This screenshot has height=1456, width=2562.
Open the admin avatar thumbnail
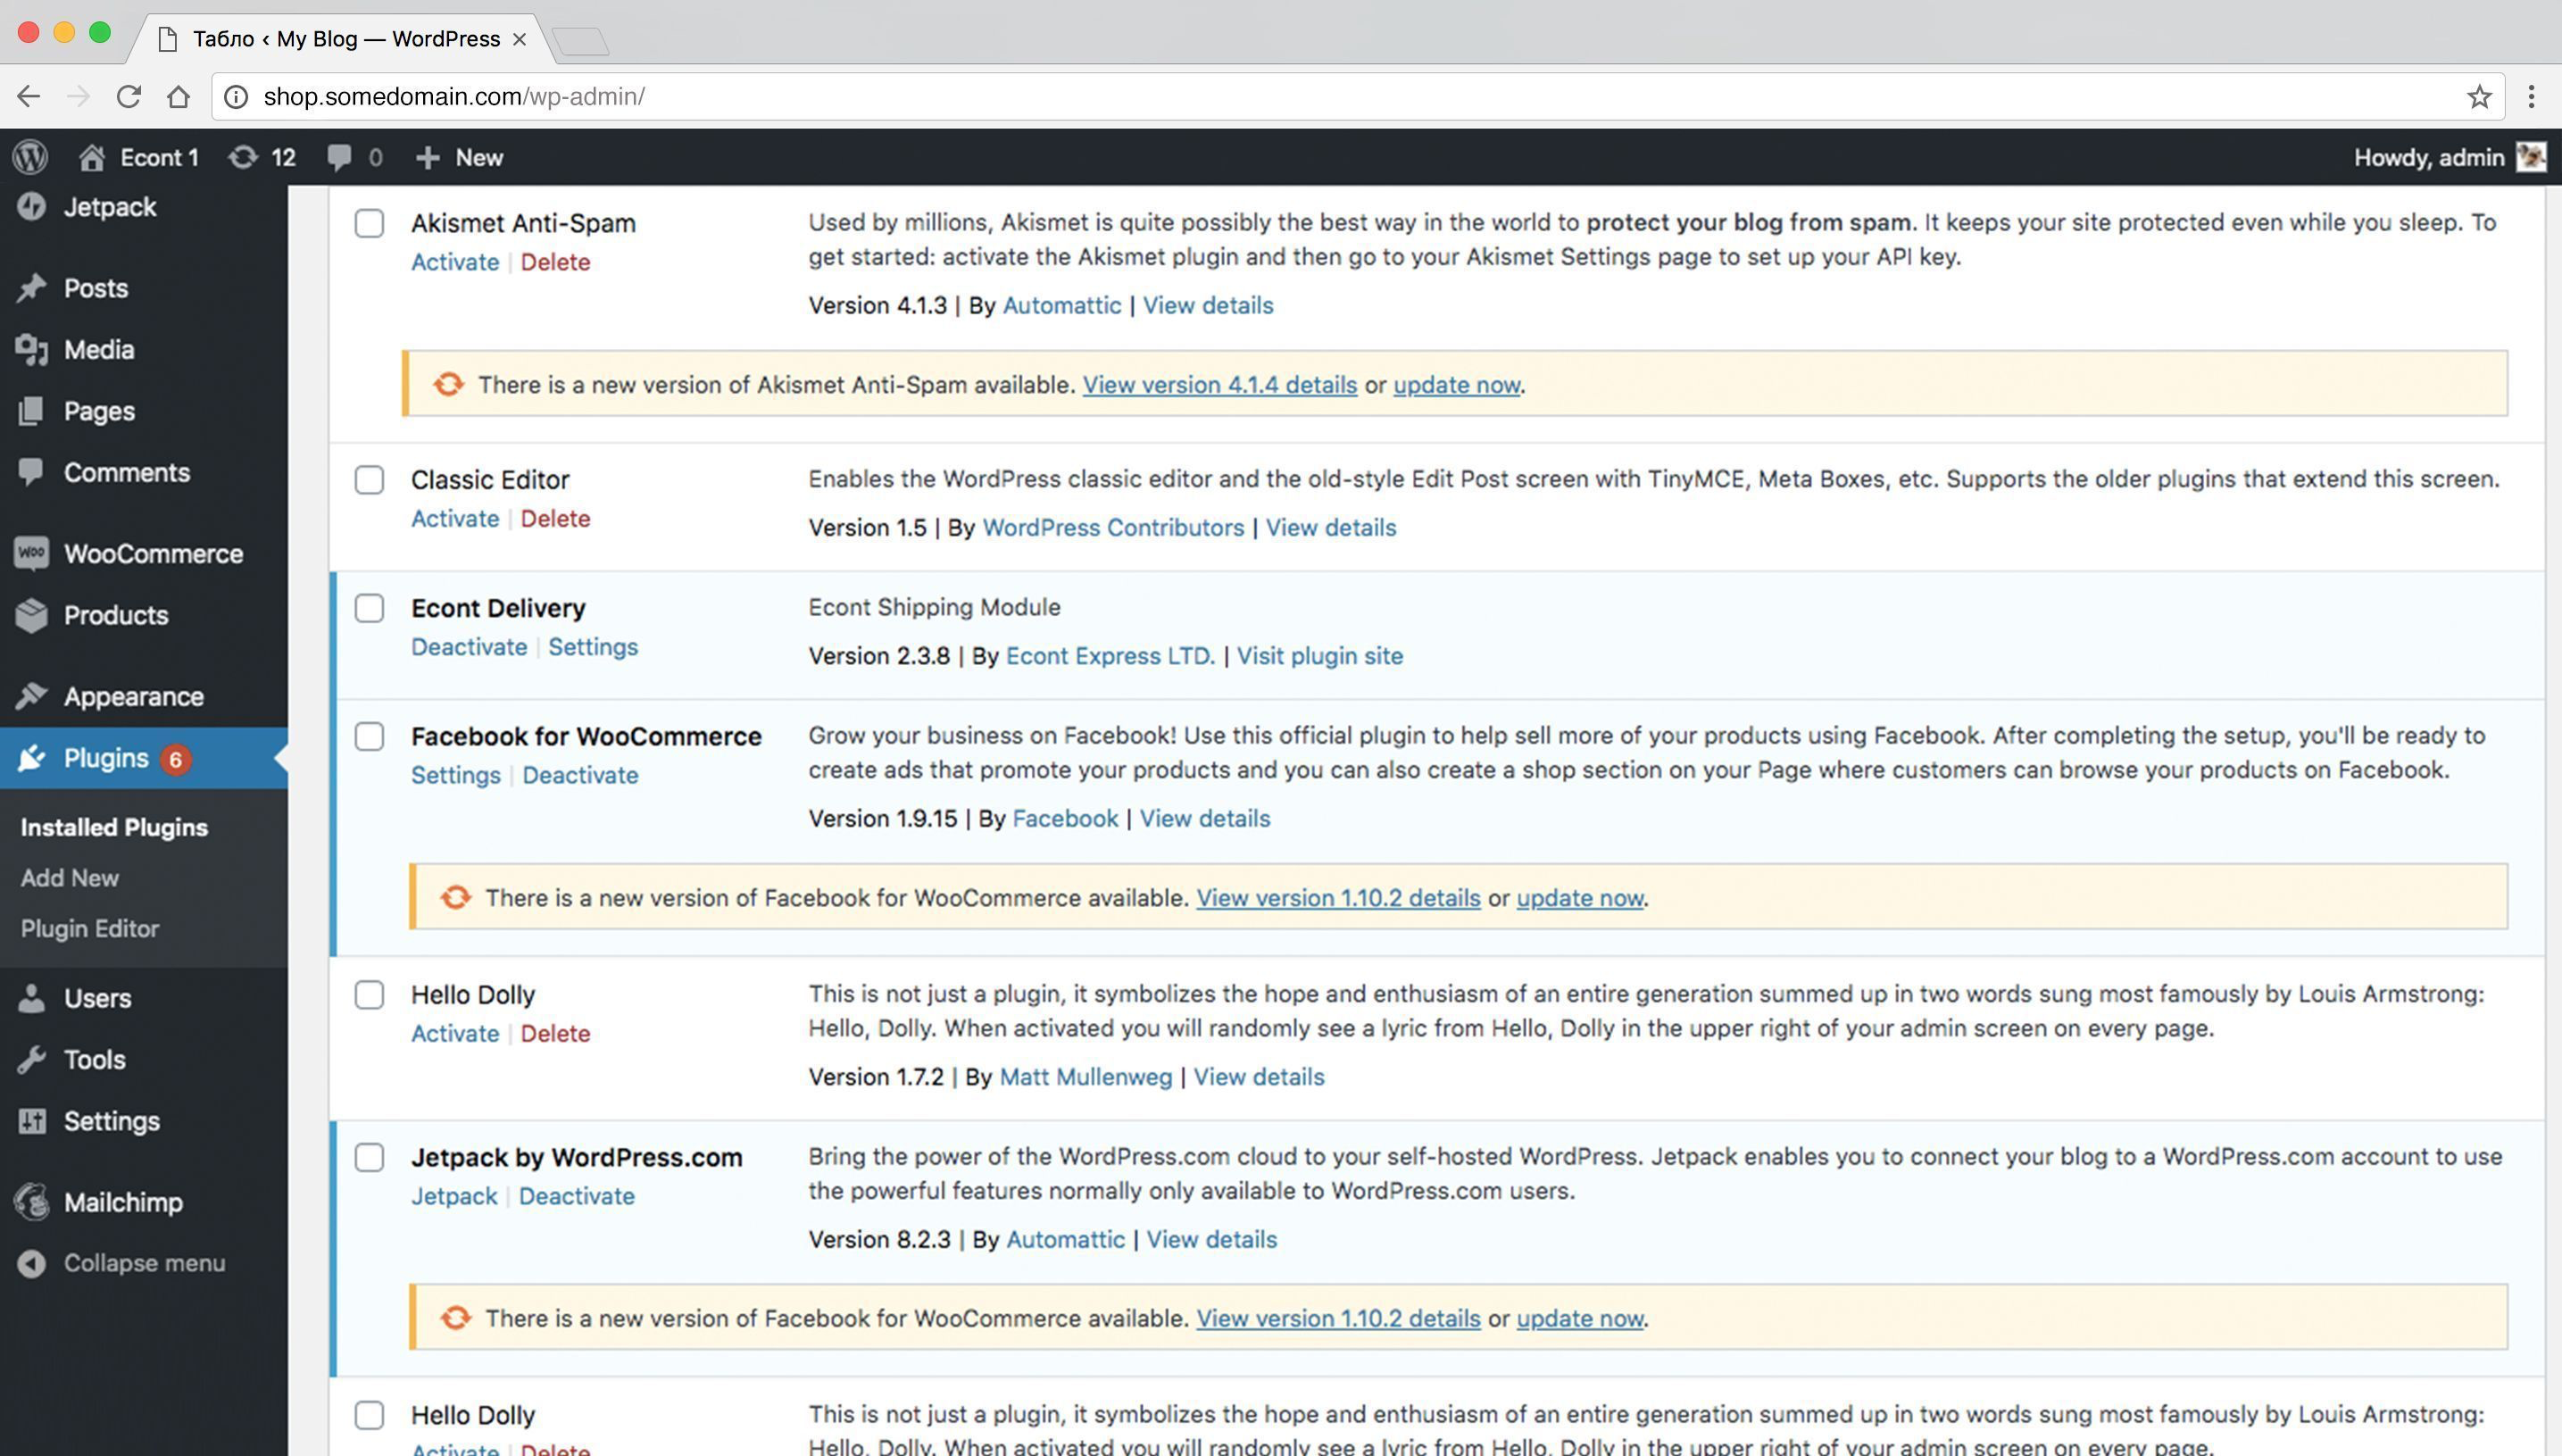pos(2531,157)
